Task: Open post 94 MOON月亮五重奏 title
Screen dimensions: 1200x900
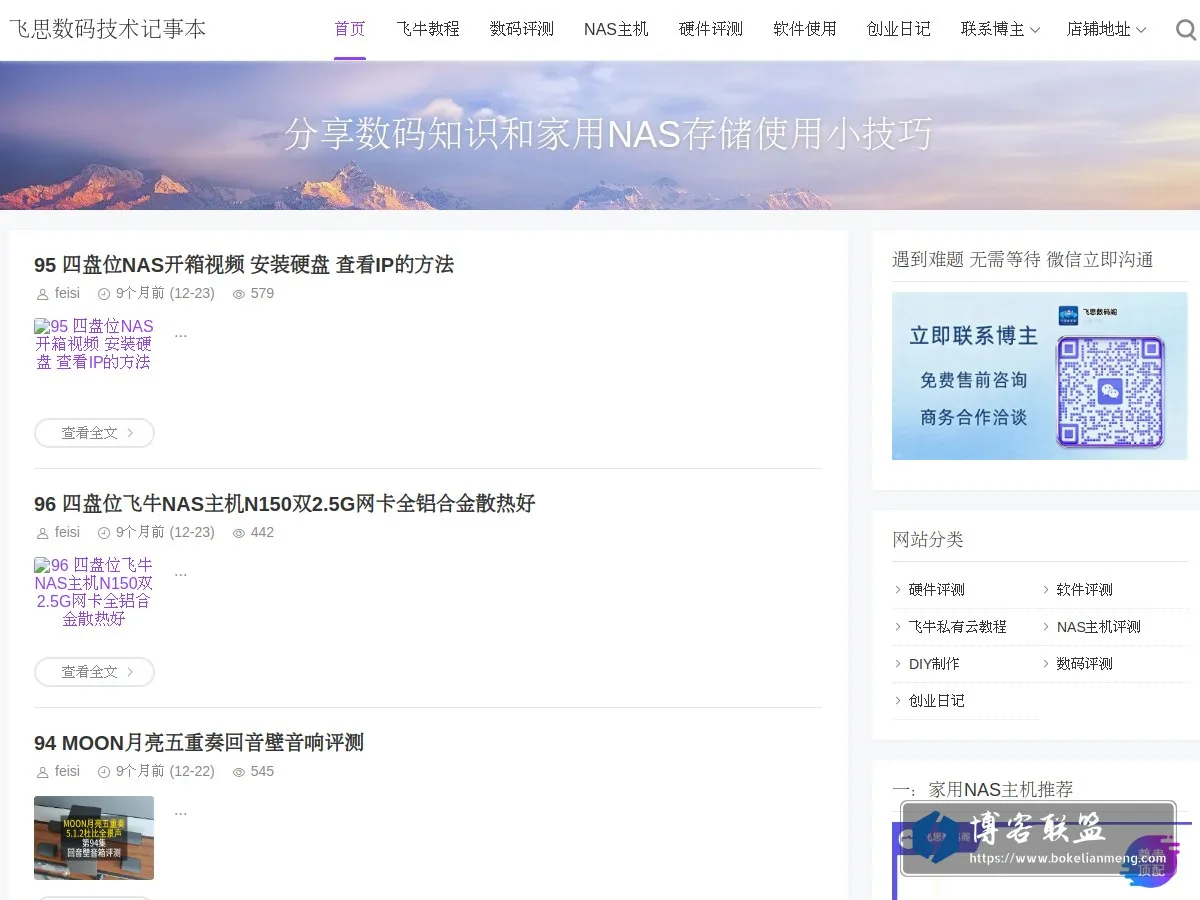Action: pos(199,743)
